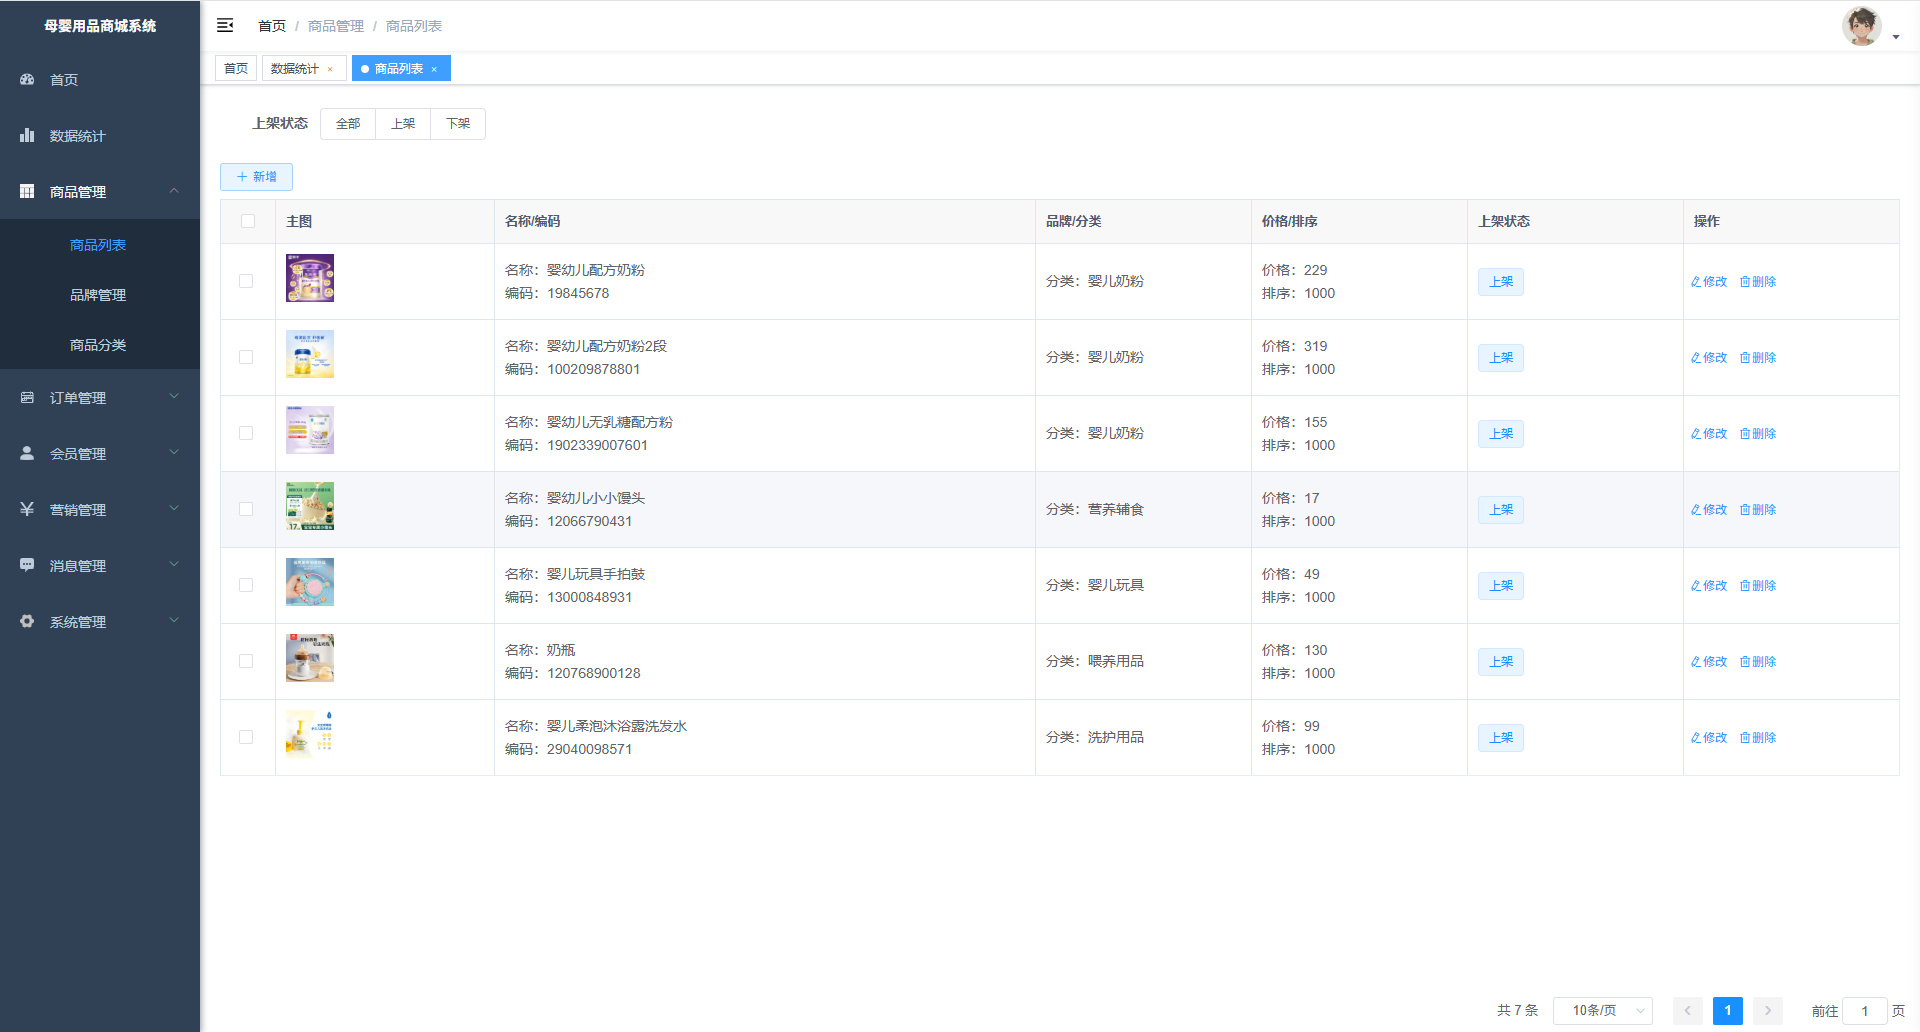Screen dimensions: 1920x1032
Task: Toggle the select-all checkbox in table header
Action: 248,221
